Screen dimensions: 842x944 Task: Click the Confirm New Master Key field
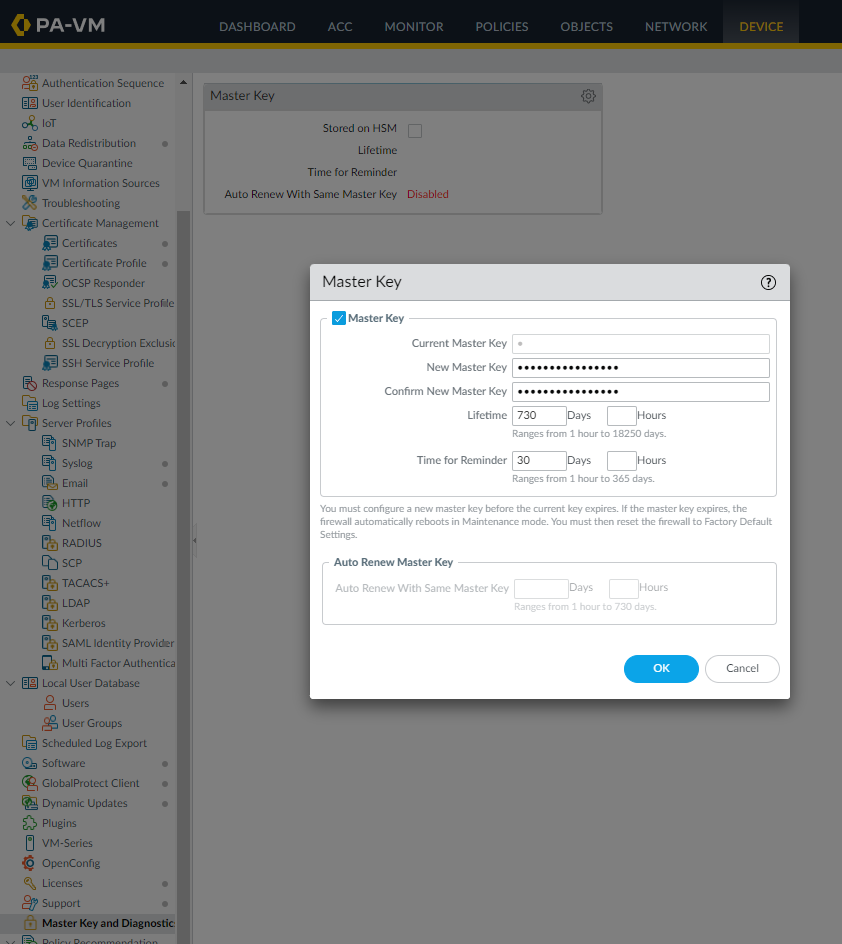point(640,392)
